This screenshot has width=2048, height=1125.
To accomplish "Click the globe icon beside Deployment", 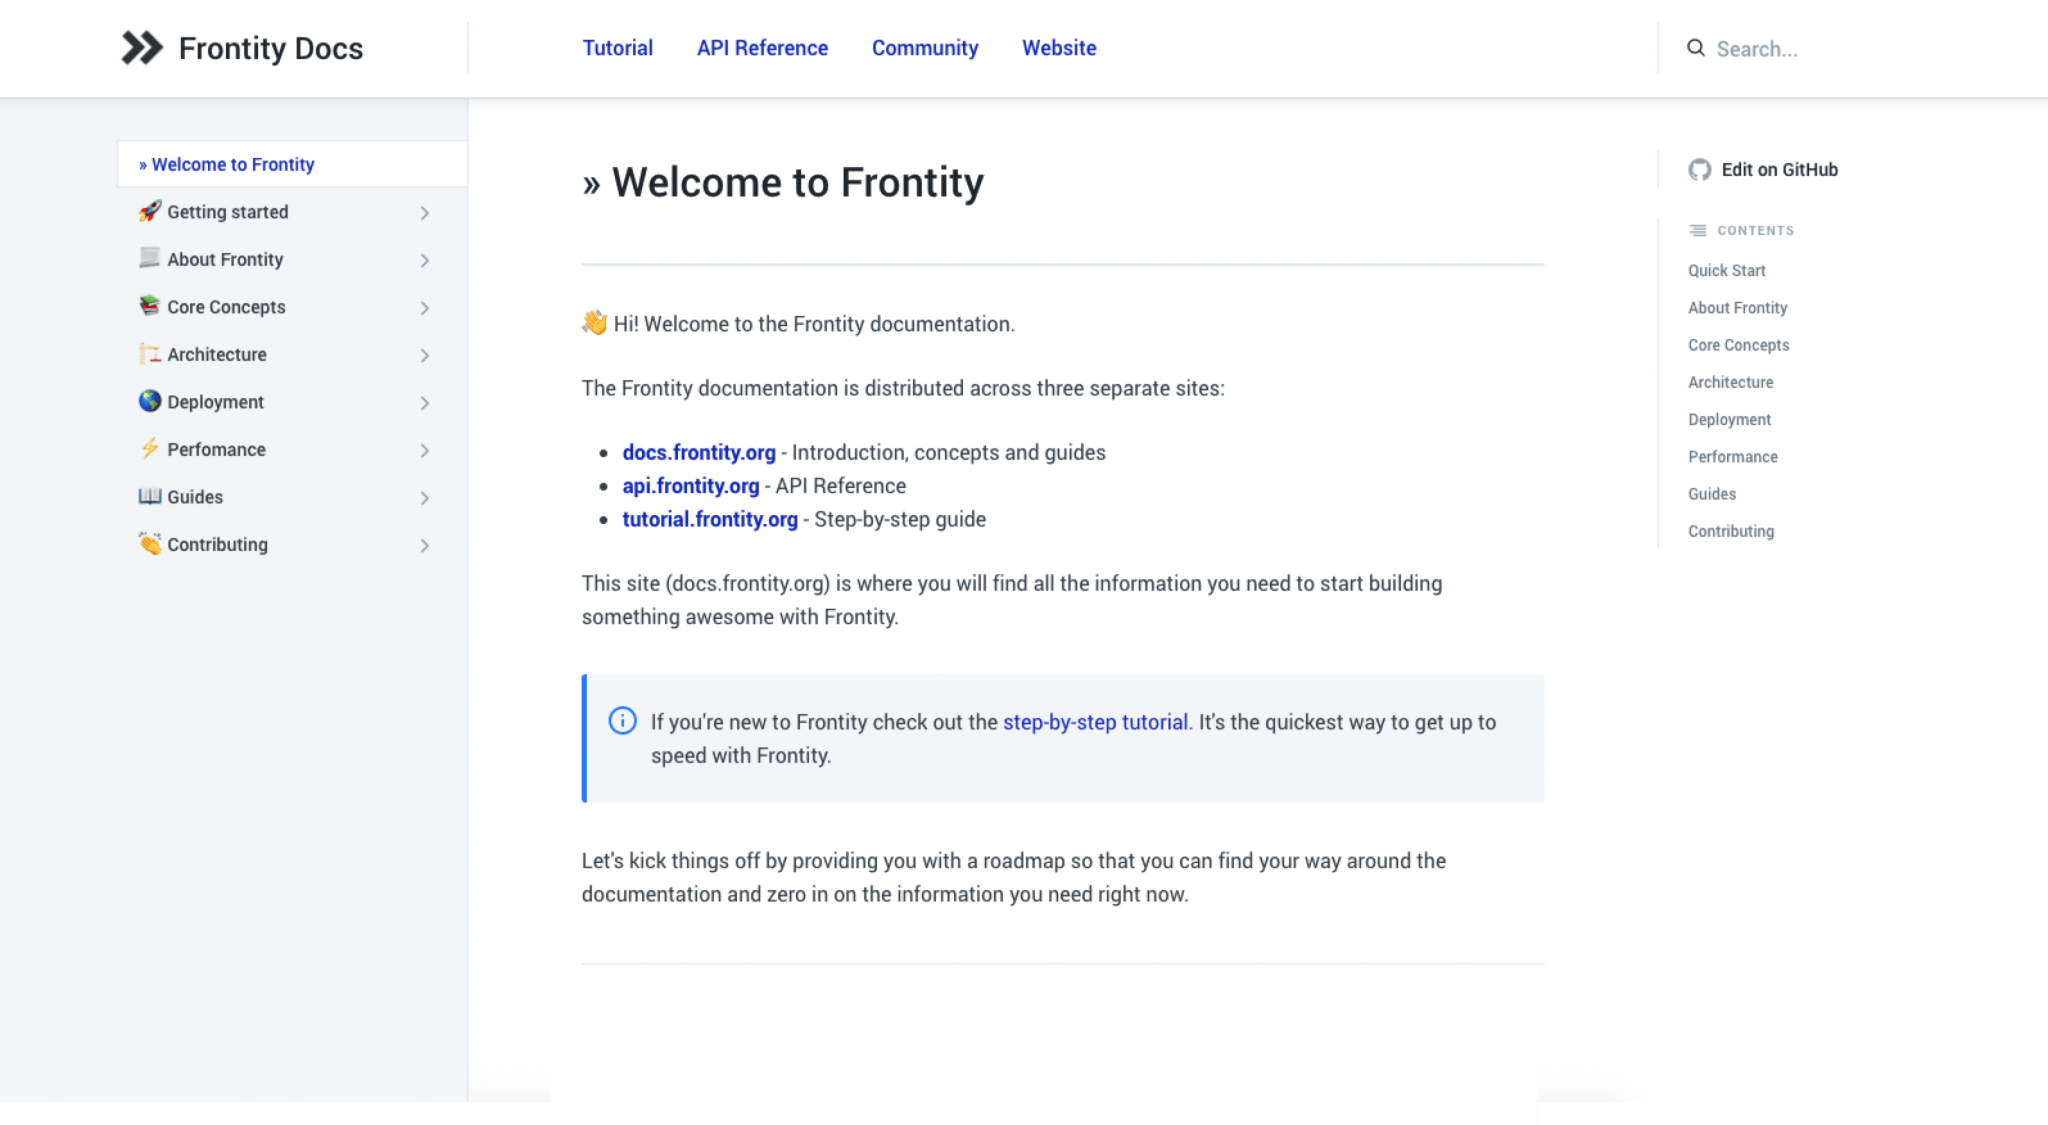I will [x=148, y=401].
